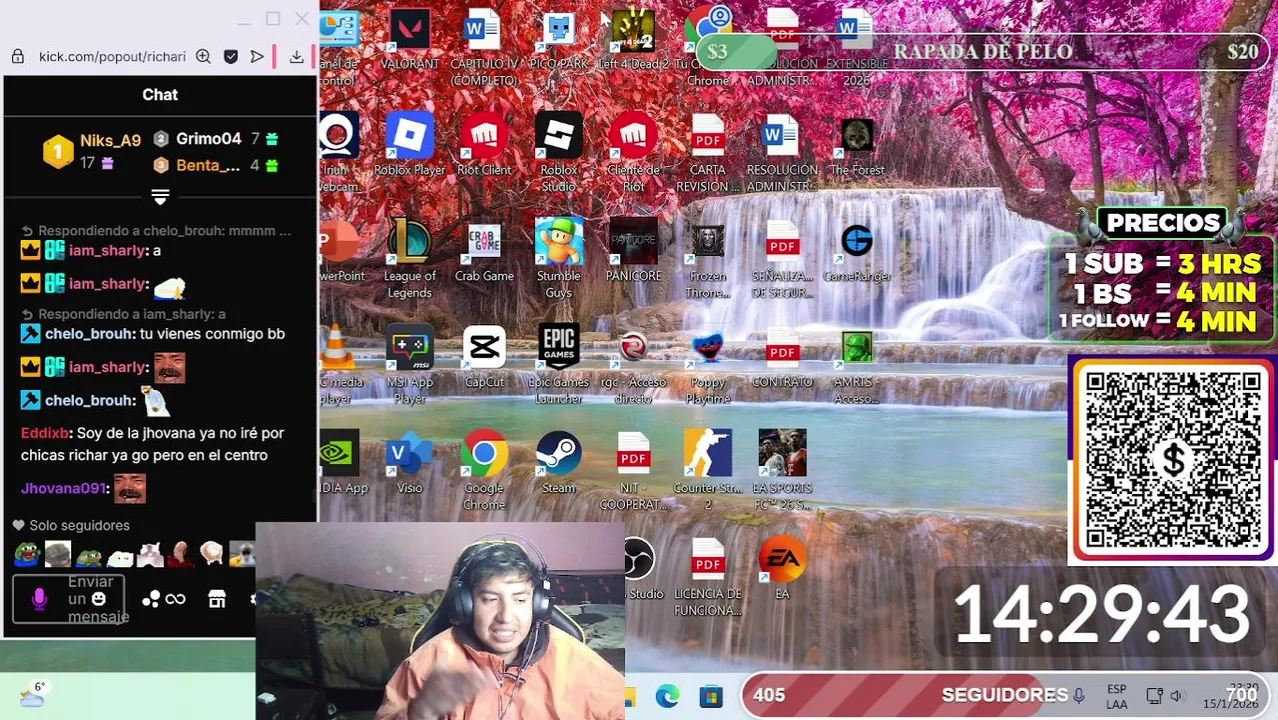Viewport: 1278px width, 720px height.
Task: Open the PICO PARK desktop icon
Action: point(559,40)
